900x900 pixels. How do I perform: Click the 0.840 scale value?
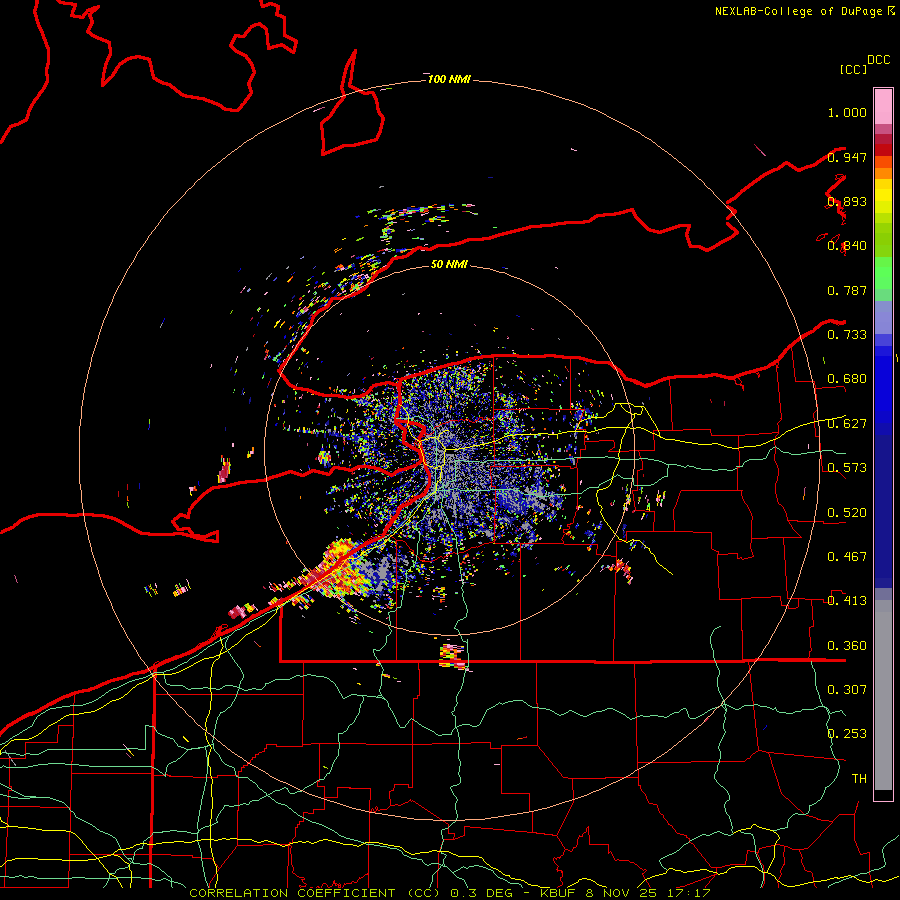[847, 246]
